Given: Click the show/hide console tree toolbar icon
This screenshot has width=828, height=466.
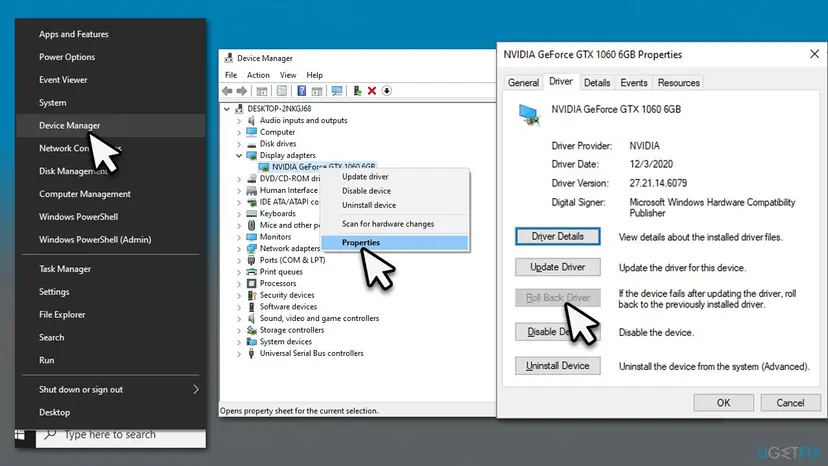Looking at the screenshot, I should [261, 91].
